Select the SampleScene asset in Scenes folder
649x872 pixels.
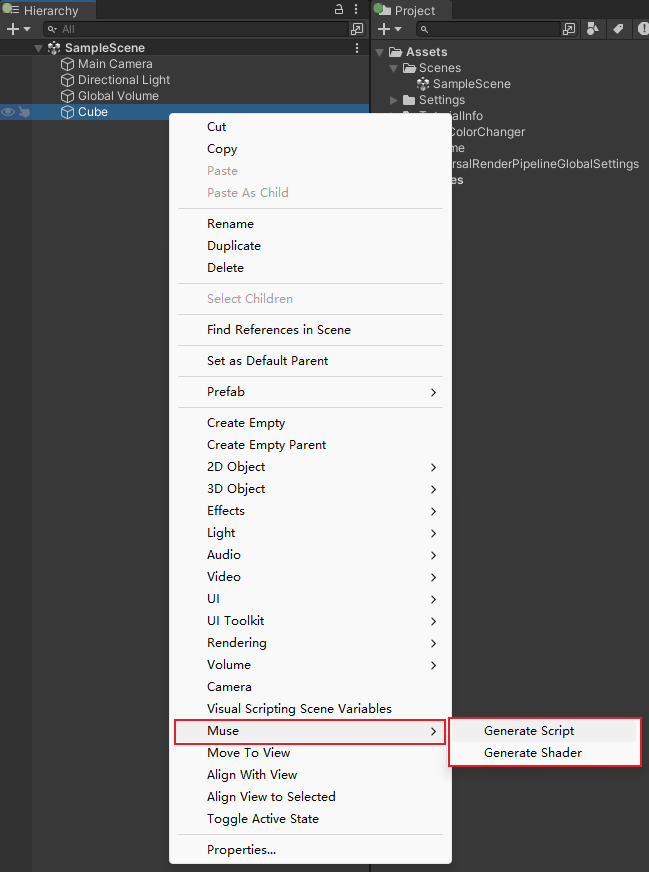tap(471, 84)
